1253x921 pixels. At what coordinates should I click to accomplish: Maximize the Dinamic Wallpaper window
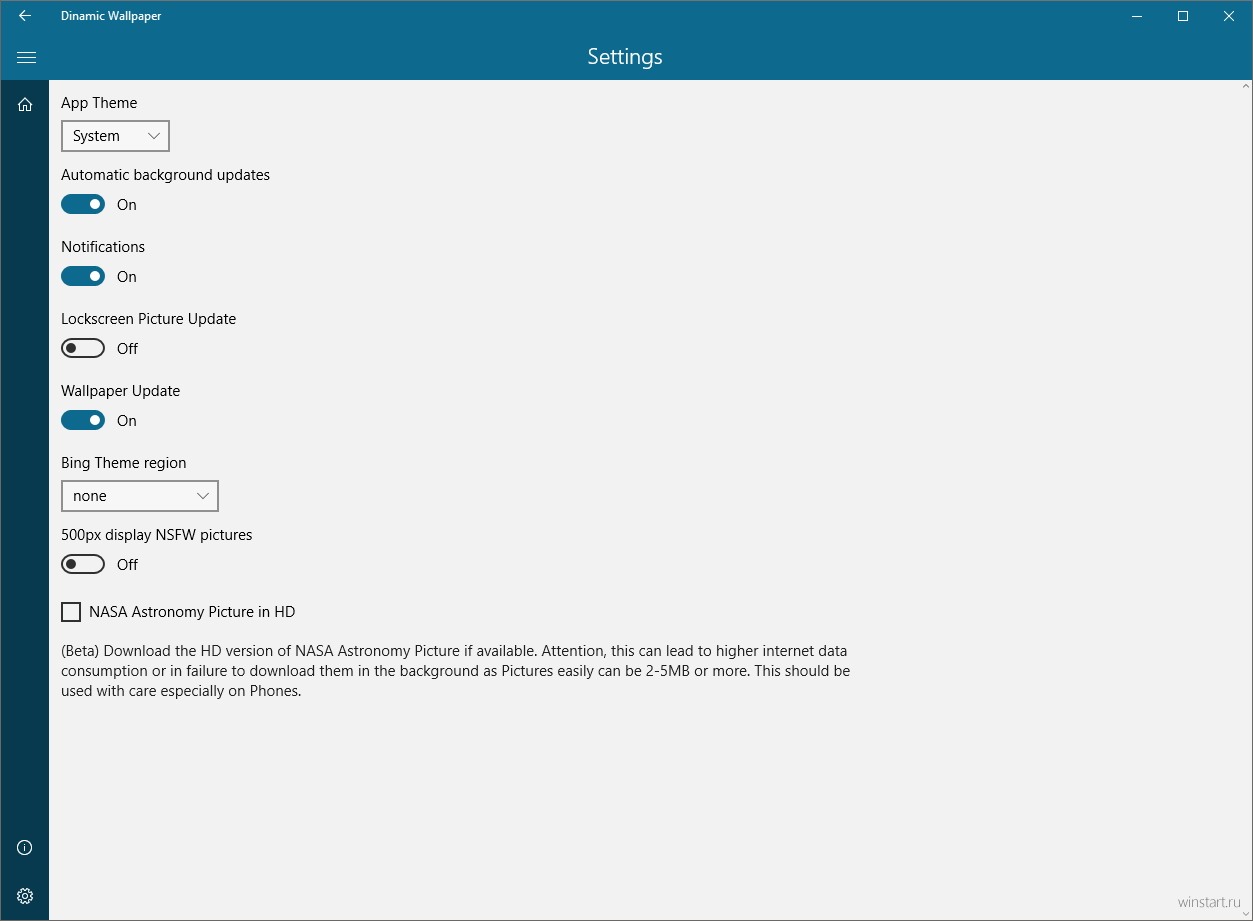click(1183, 16)
